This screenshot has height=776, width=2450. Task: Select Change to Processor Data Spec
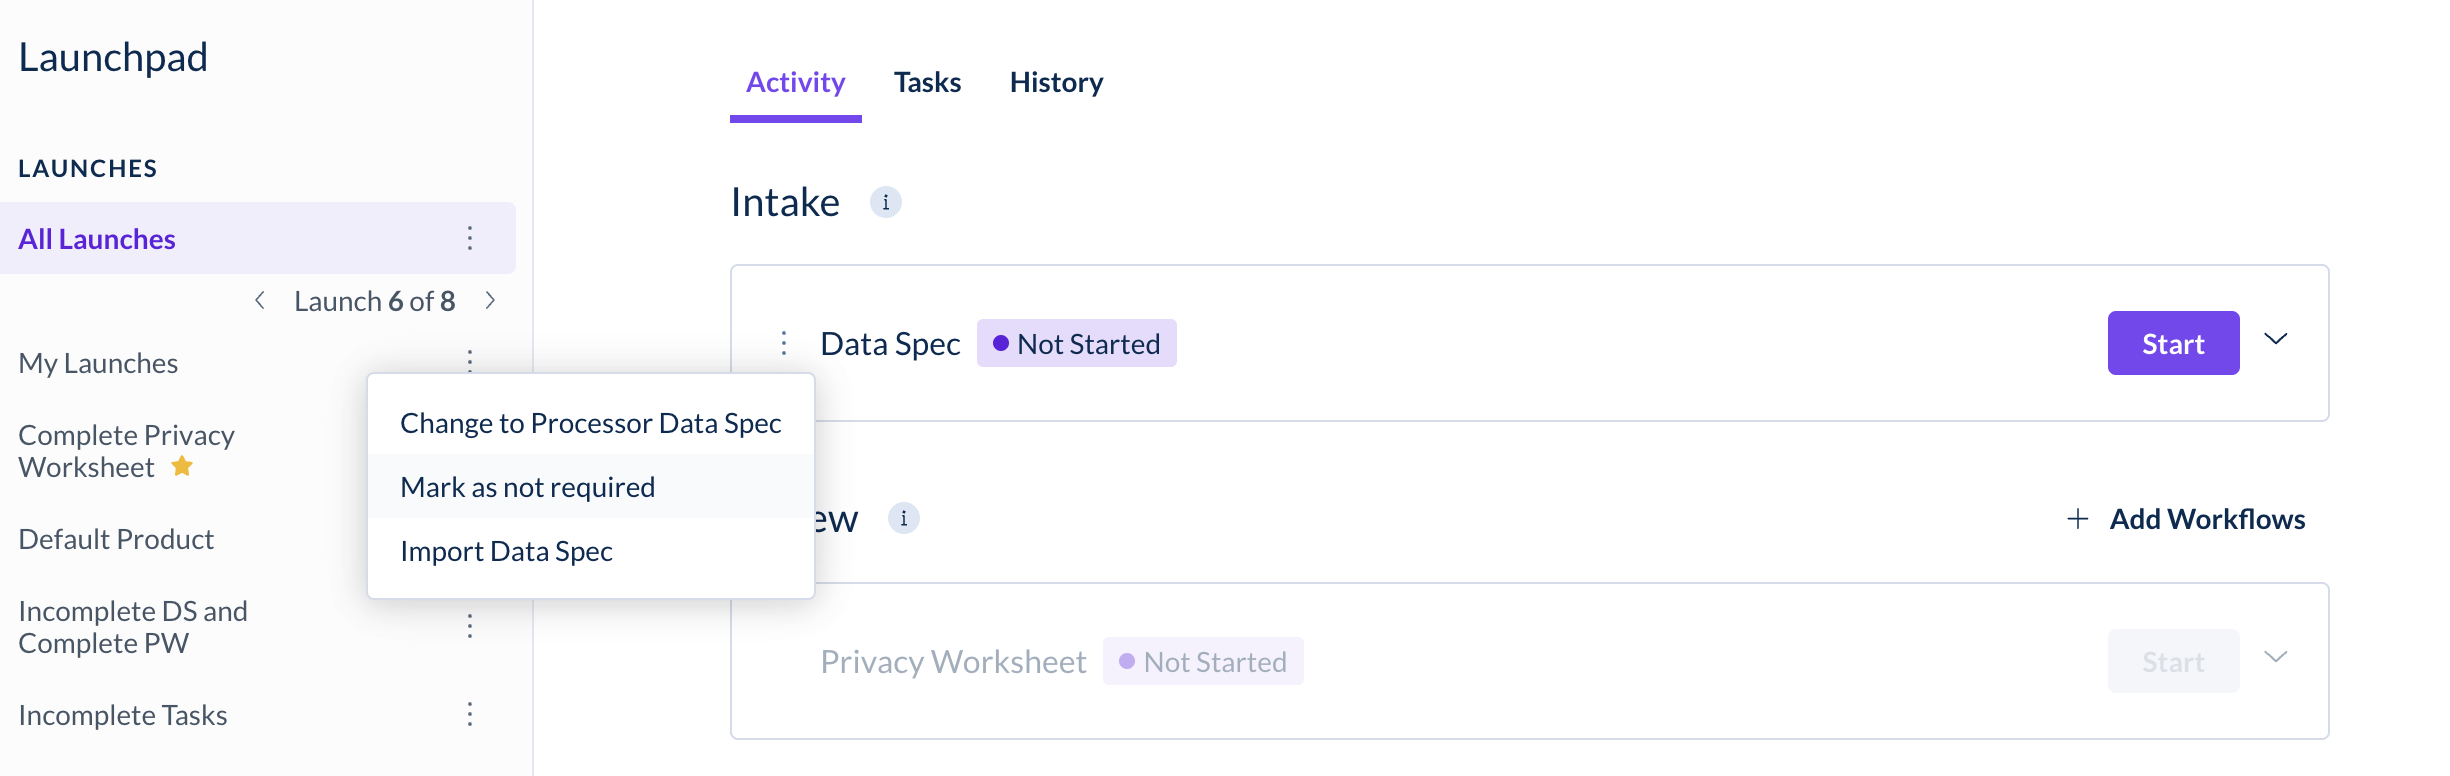pos(590,423)
